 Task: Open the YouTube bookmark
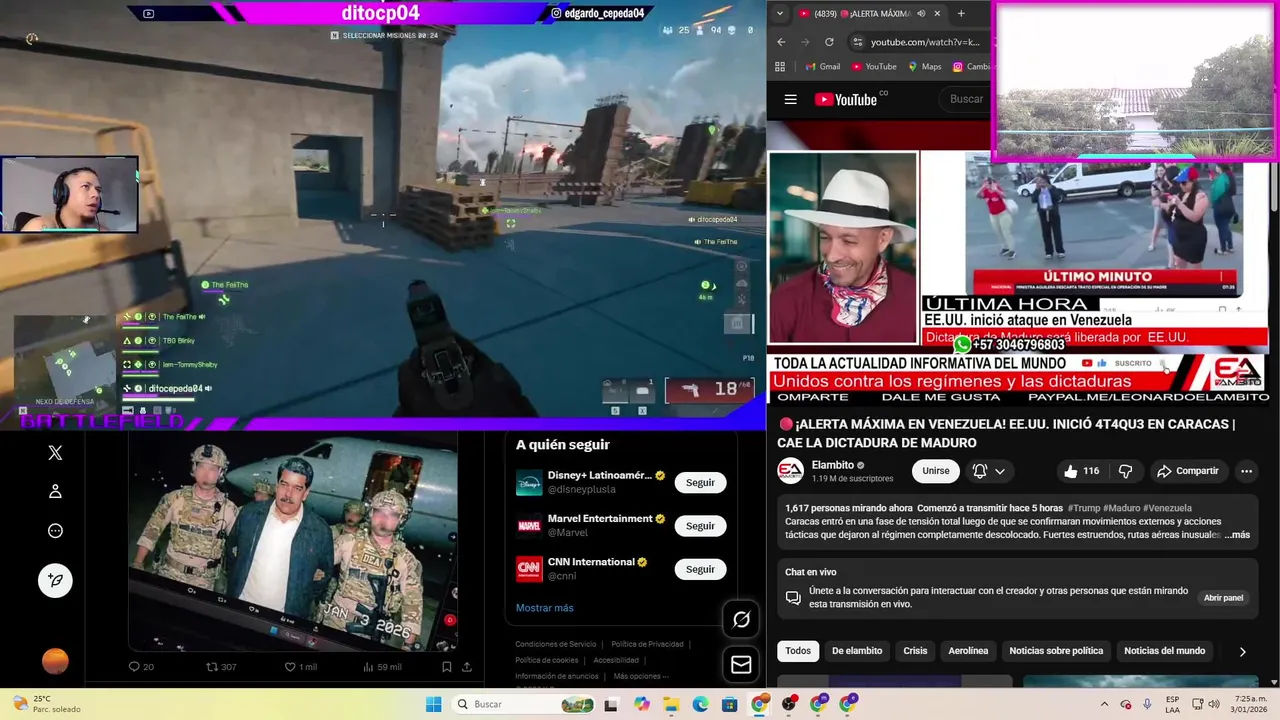click(873, 67)
